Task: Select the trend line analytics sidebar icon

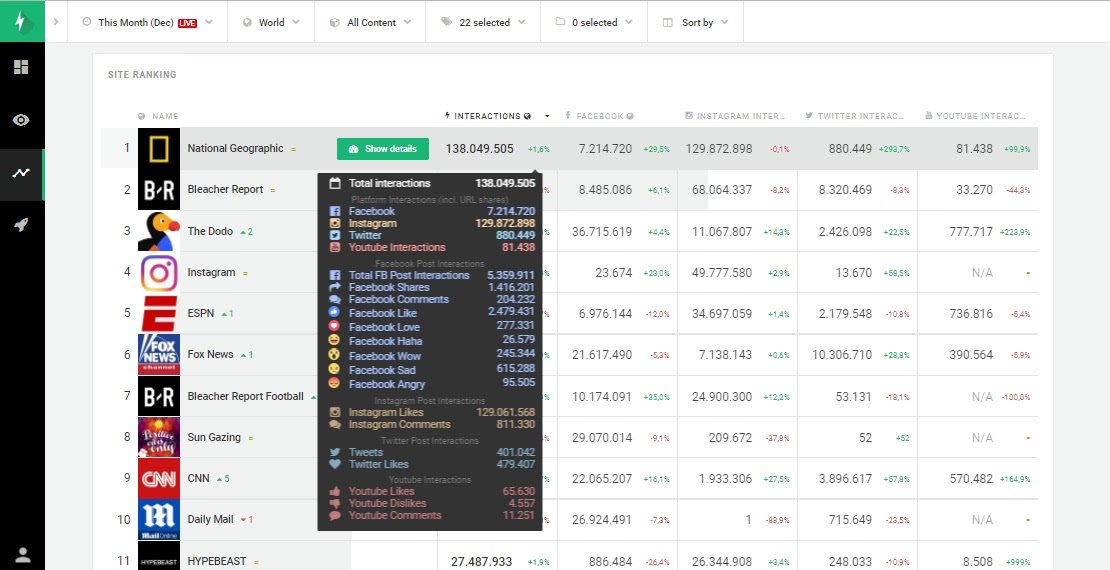Action: point(21,173)
